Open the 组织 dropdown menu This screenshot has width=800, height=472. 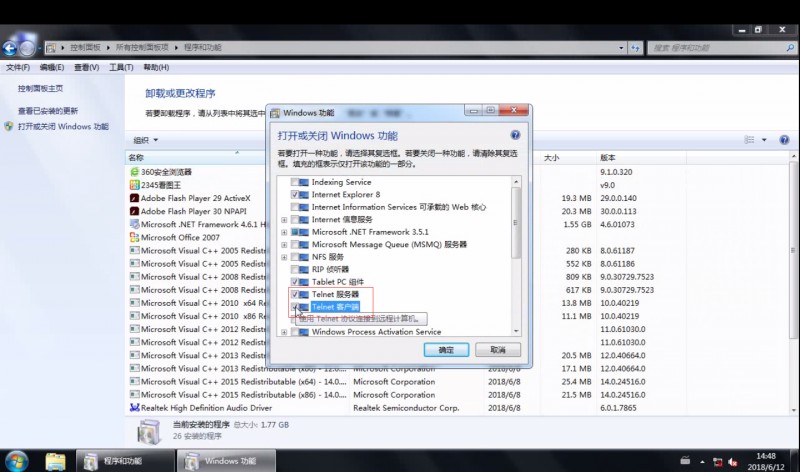click(x=145, y=140)
